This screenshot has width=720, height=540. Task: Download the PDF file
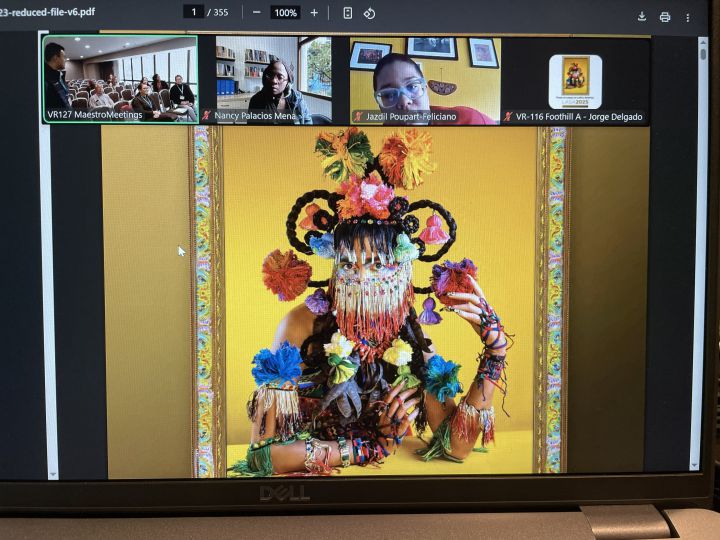pos(642,16)
